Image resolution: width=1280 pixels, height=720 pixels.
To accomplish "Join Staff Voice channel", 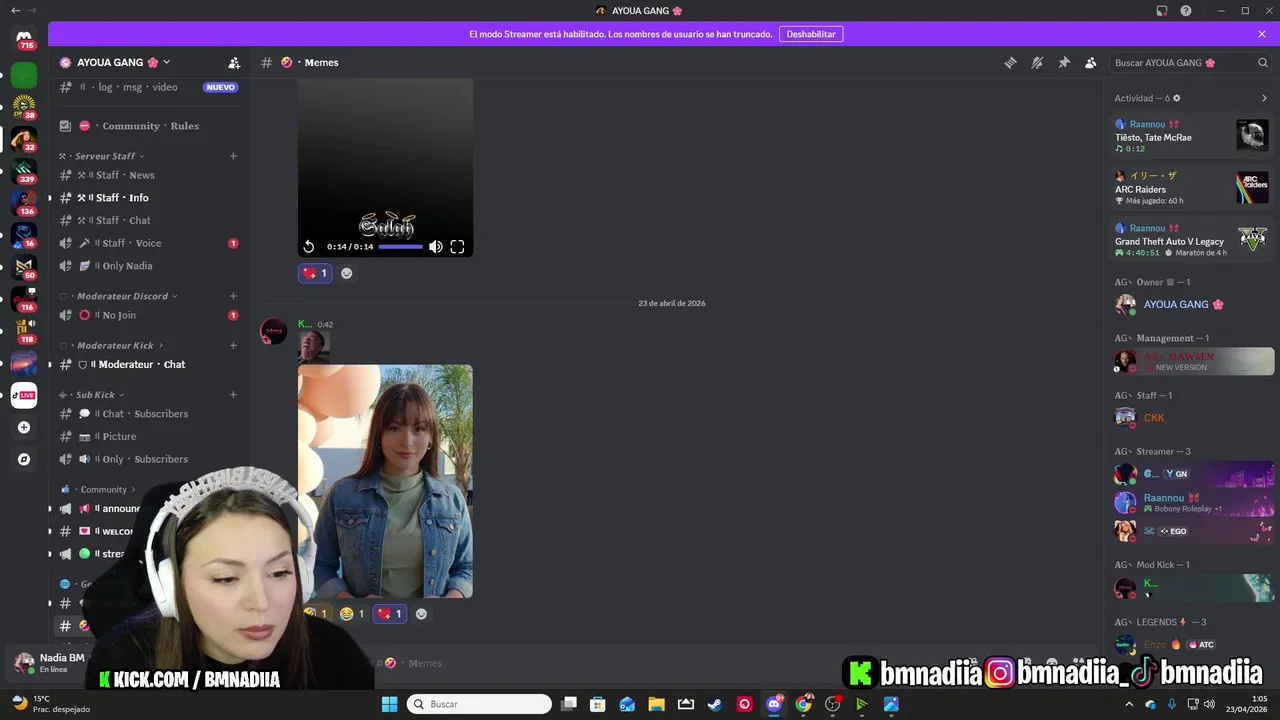I will tap(148, 243).
